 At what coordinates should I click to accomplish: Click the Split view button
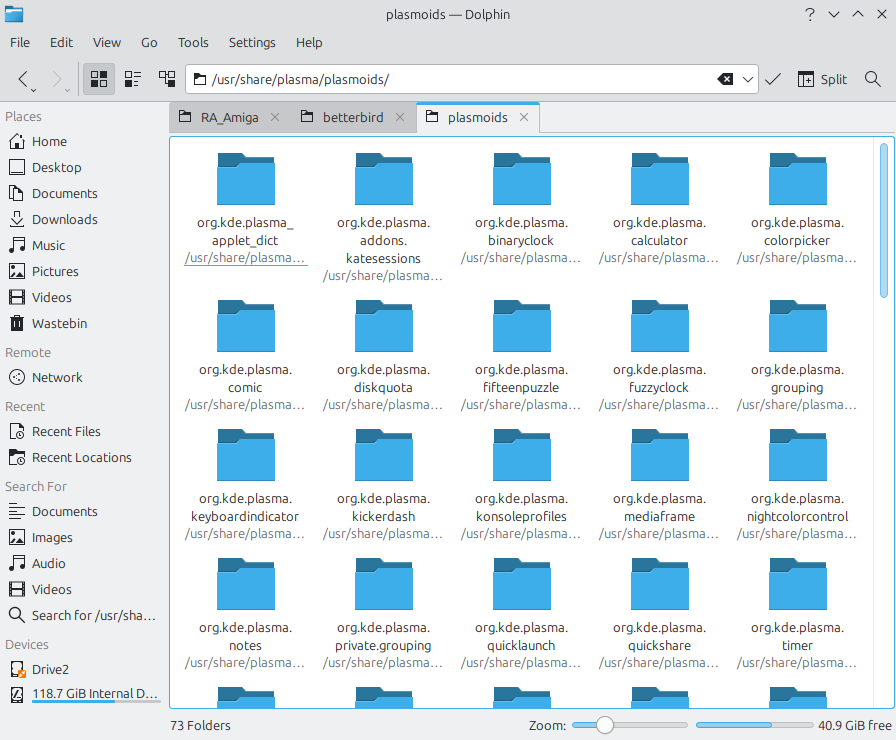pyautogui.click(x=822, y=79)
